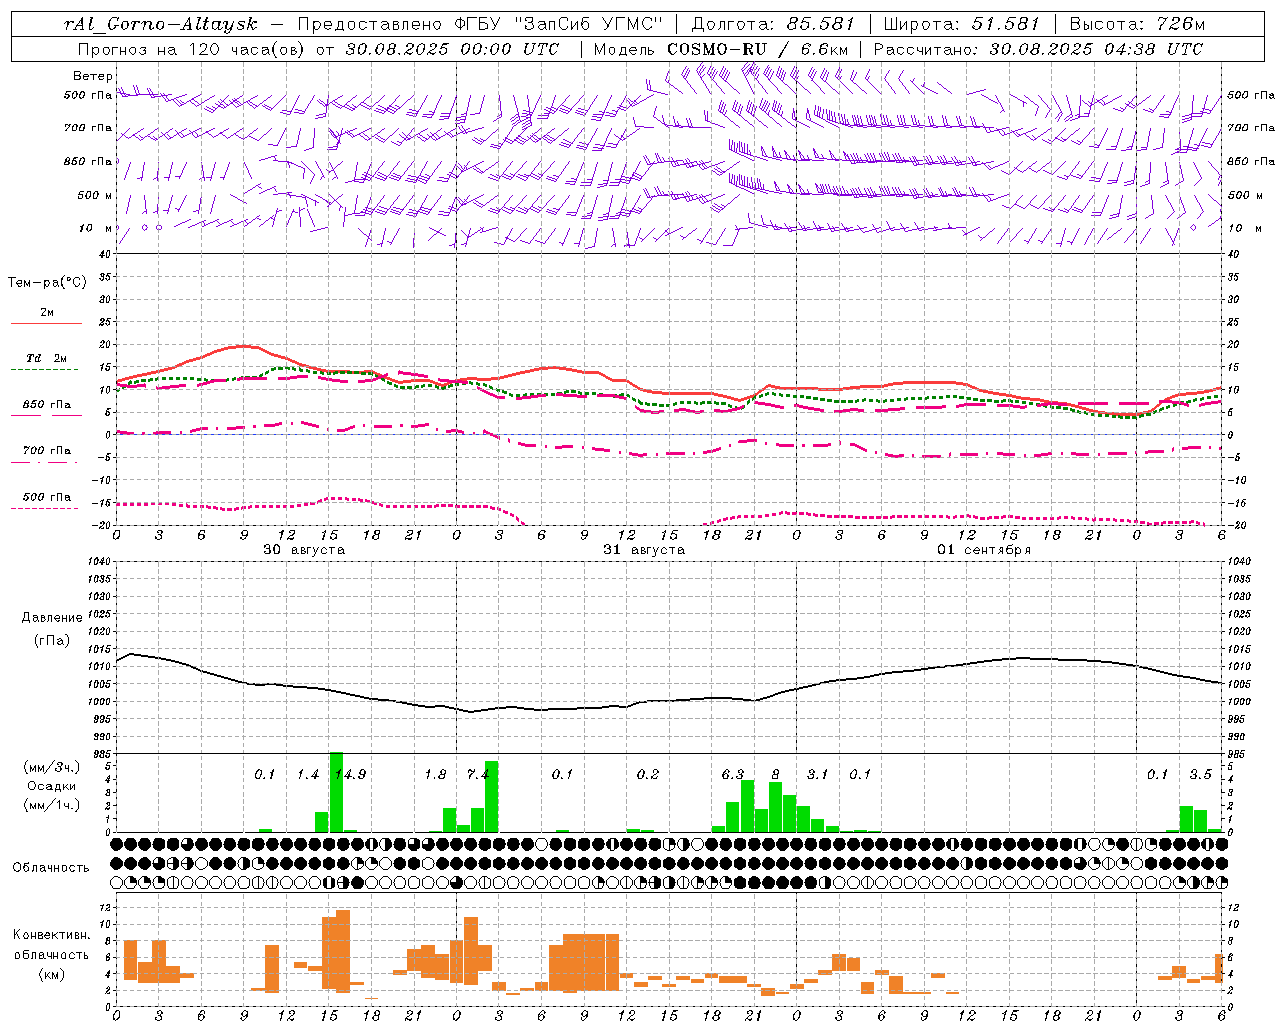Image resolution: width=1280 pixels, height=1024 pixels.
Task: Click the Осадки precipitation panel label
Action: point(51,786)
